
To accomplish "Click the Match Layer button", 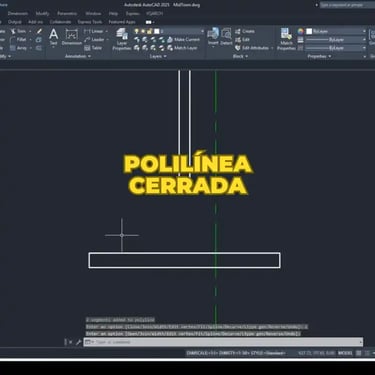I will (182, 48).
